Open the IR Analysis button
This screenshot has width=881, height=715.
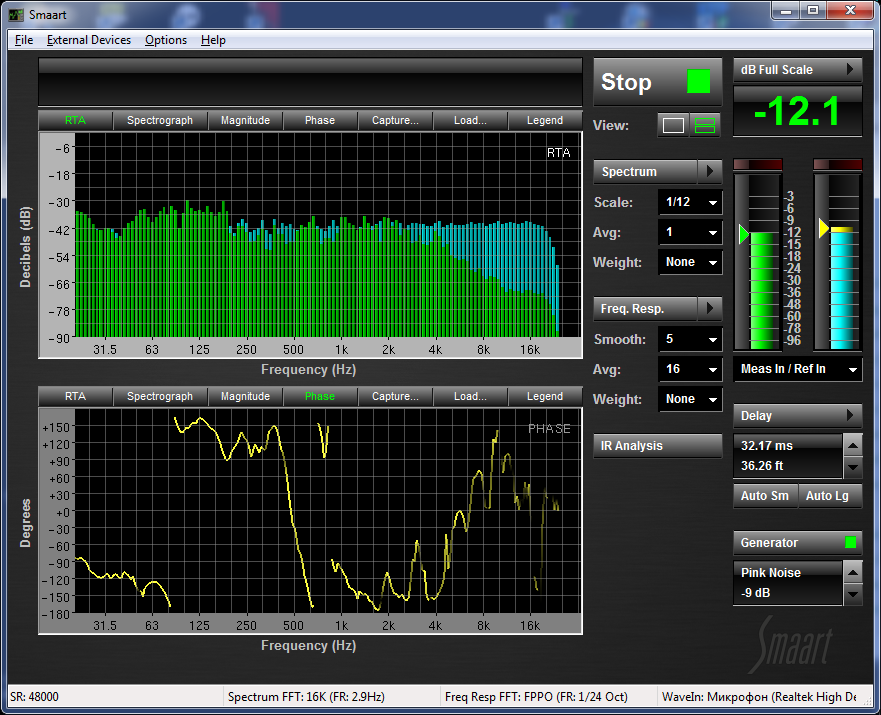click(x=657, y=446)
